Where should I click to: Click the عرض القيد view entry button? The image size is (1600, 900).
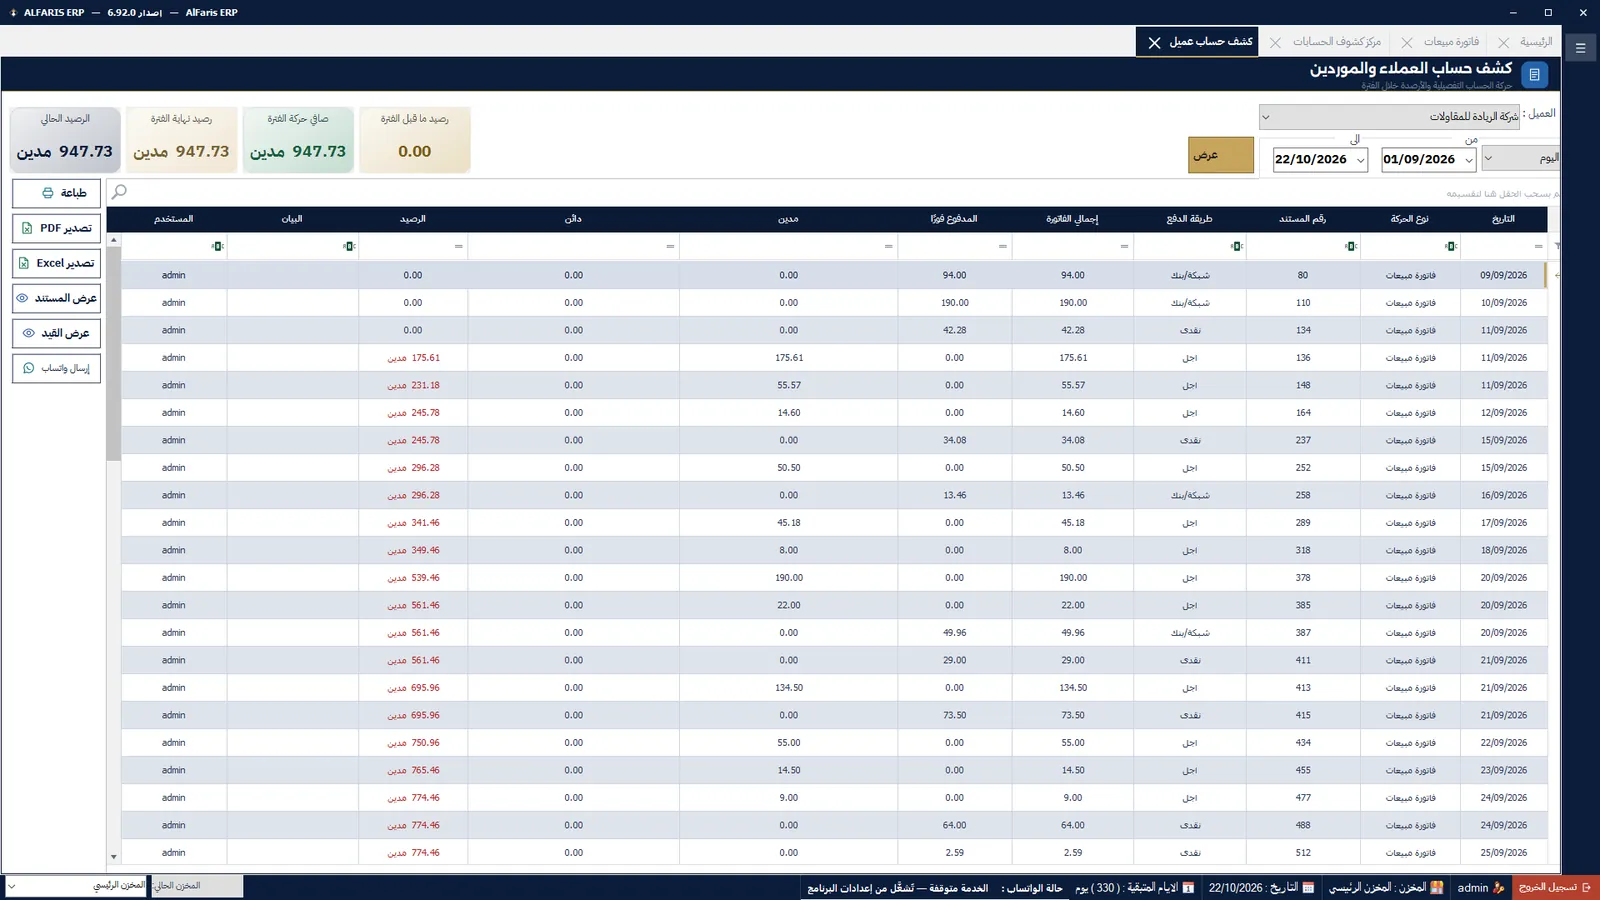click(x=57, y=333)
